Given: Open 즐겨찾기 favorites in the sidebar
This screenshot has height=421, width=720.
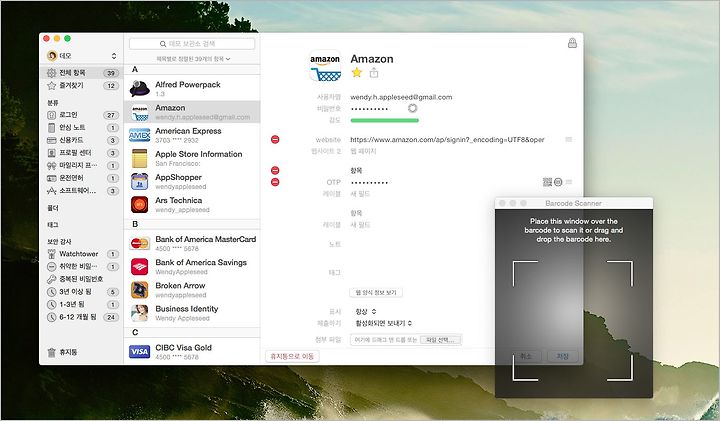Looking at the screenshot, I should click(x=82, y=85).
